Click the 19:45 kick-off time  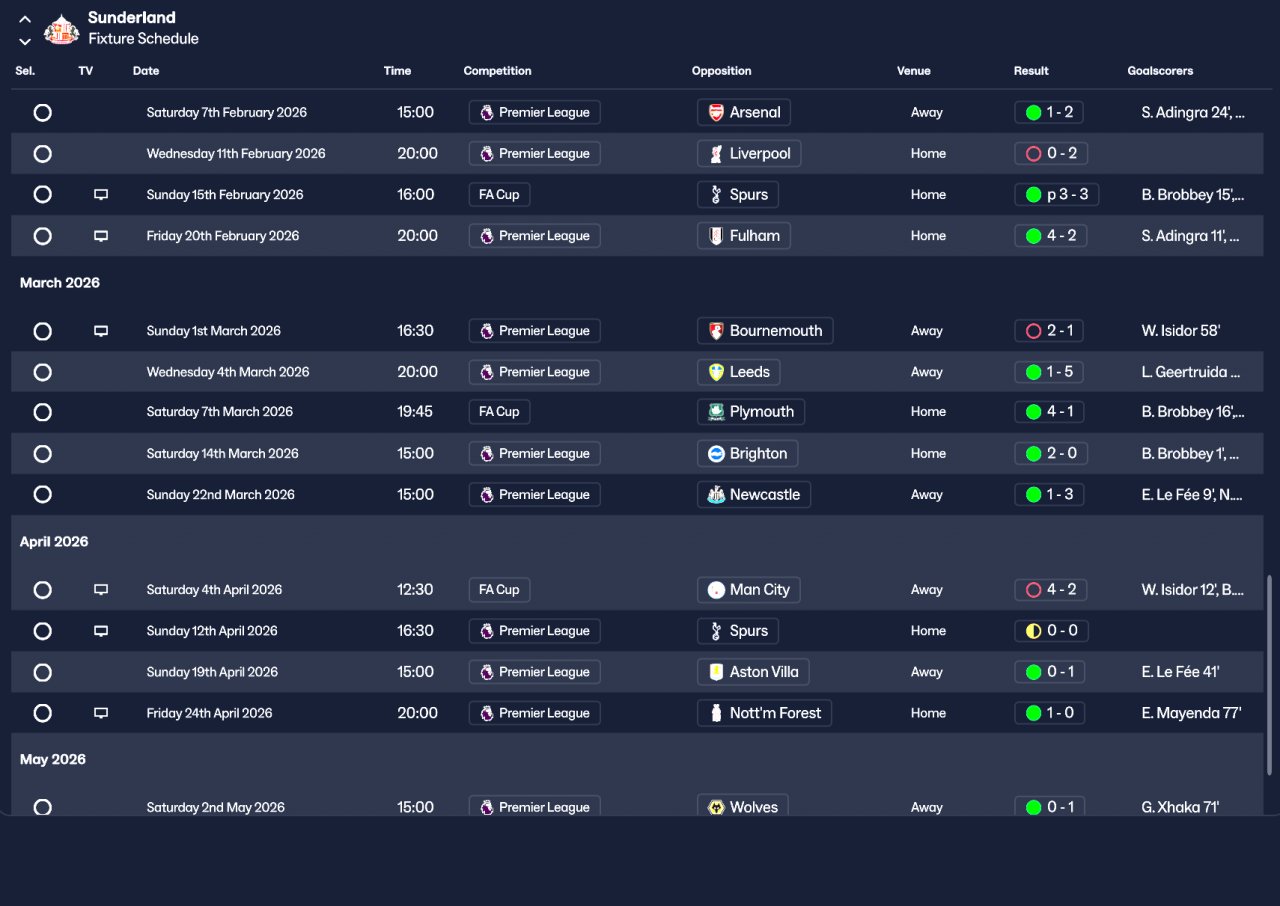point(415,412)
